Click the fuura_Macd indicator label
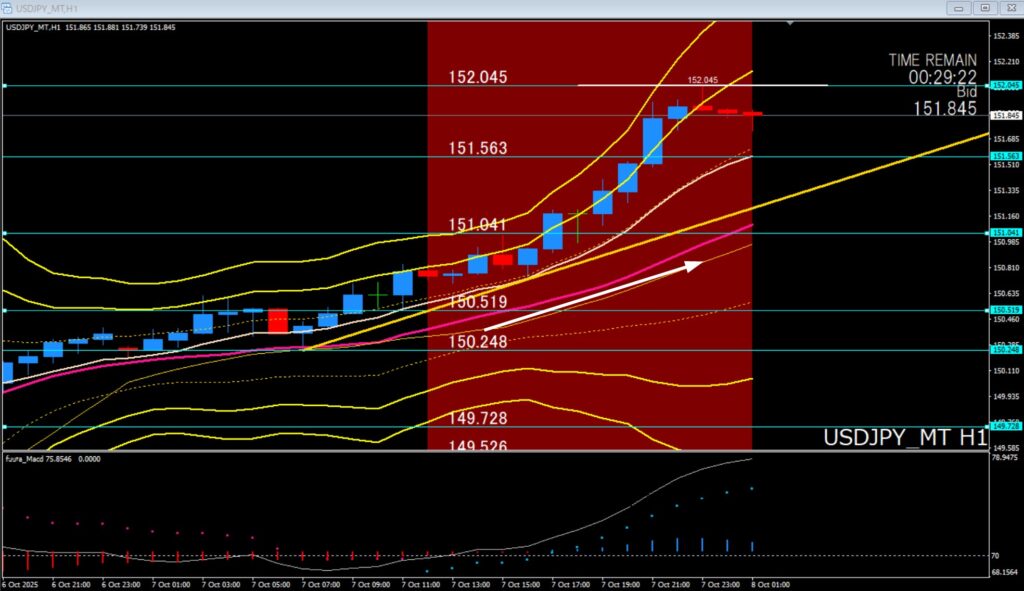 (x=29, y=458)
